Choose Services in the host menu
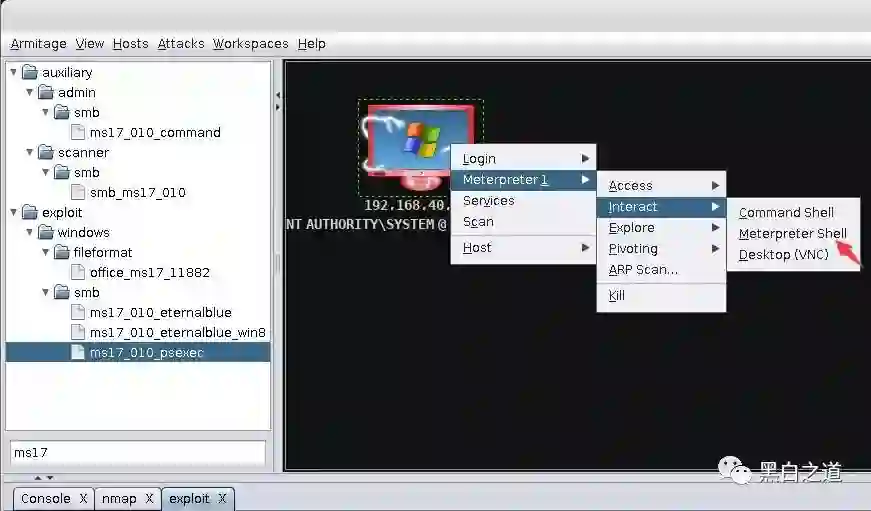Viewport: 871px width, 511px height. (523, 201)
